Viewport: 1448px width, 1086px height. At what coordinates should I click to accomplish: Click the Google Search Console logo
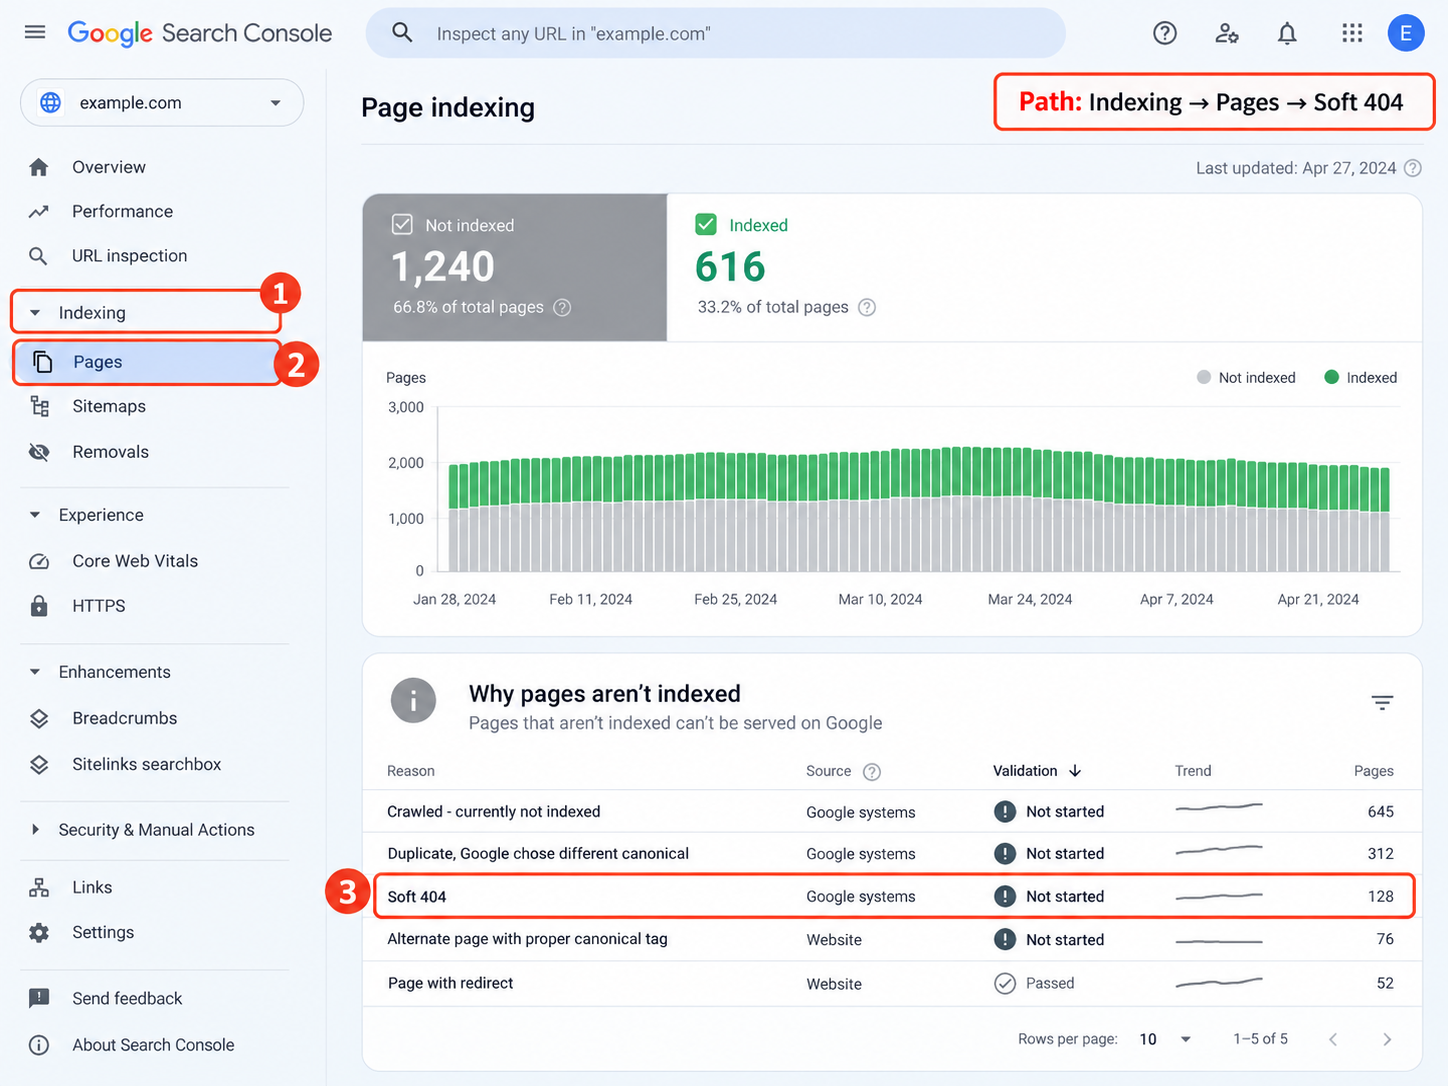[200, 33]
